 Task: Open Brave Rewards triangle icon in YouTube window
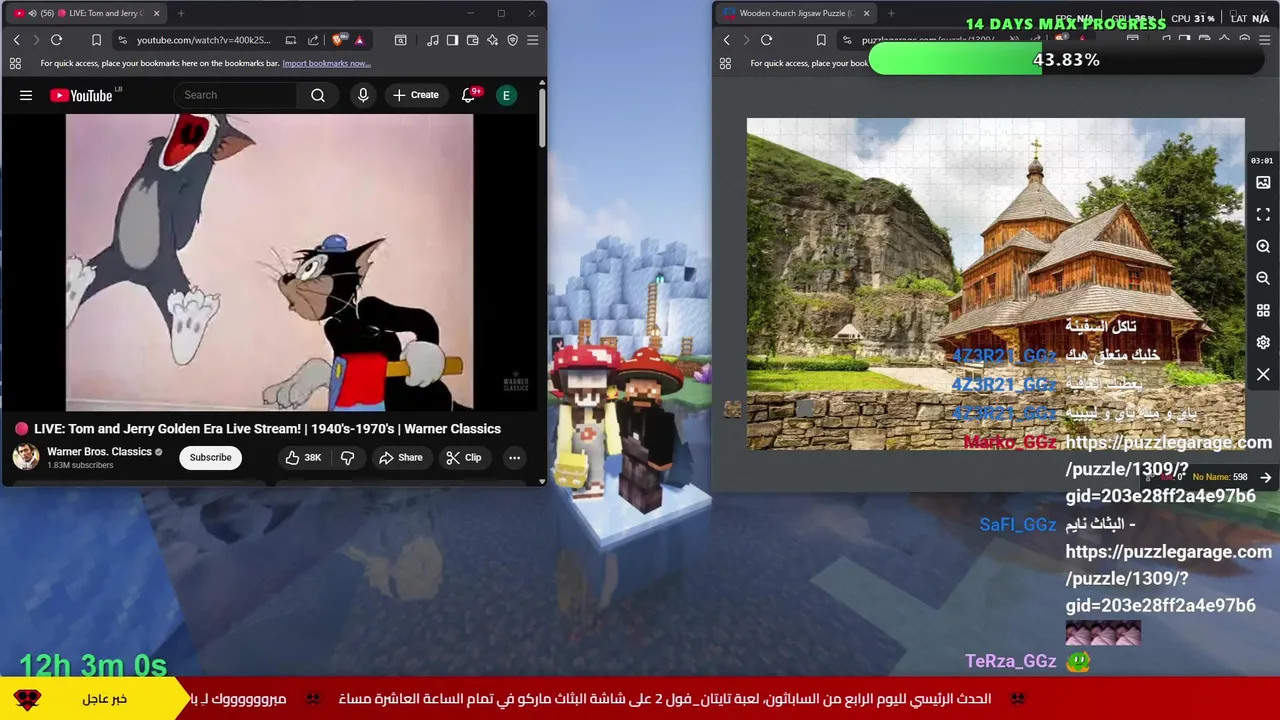point(359,40)
